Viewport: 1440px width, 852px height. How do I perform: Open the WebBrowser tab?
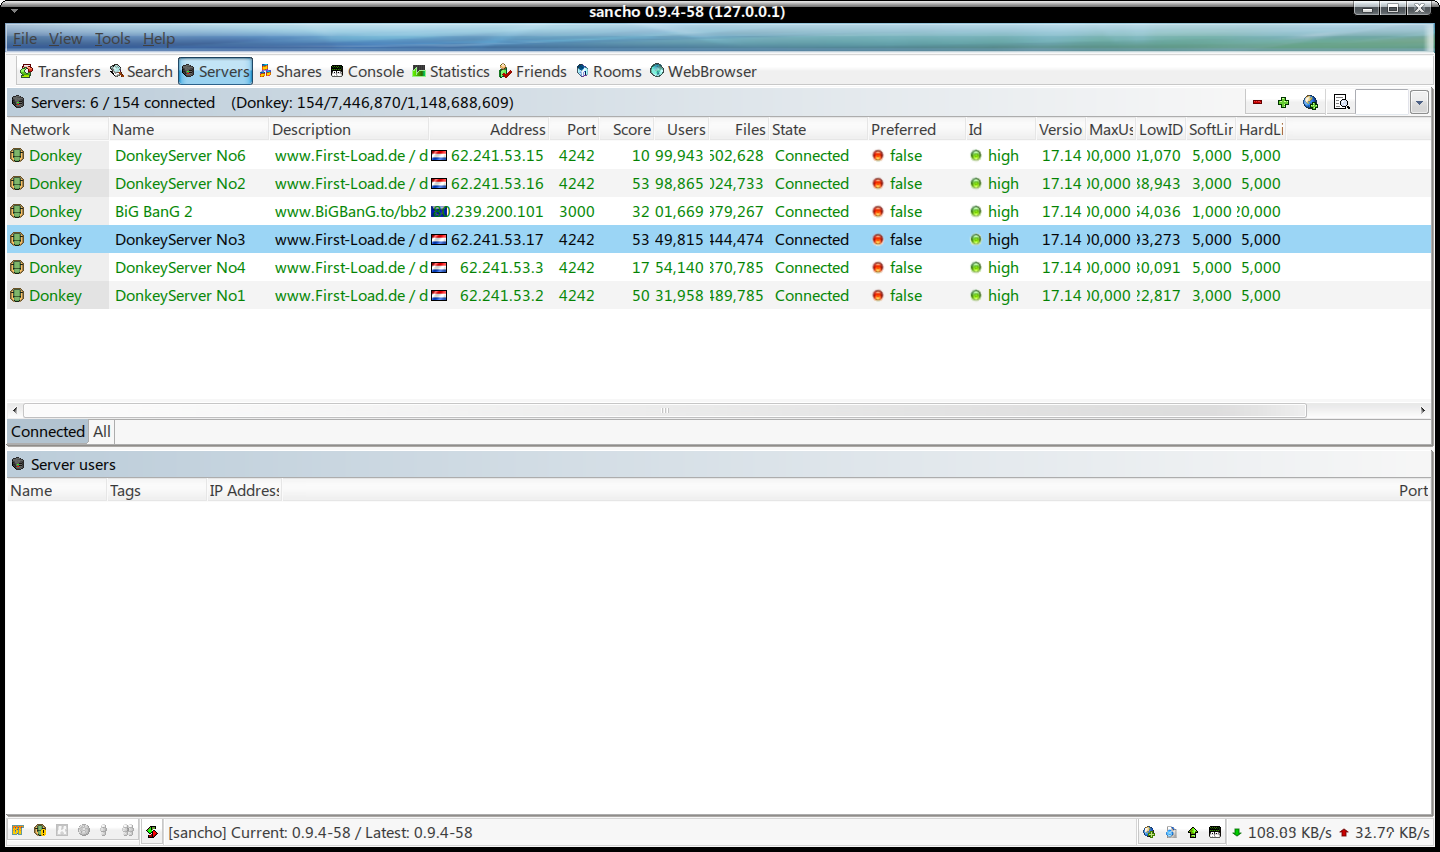(703, 71)
